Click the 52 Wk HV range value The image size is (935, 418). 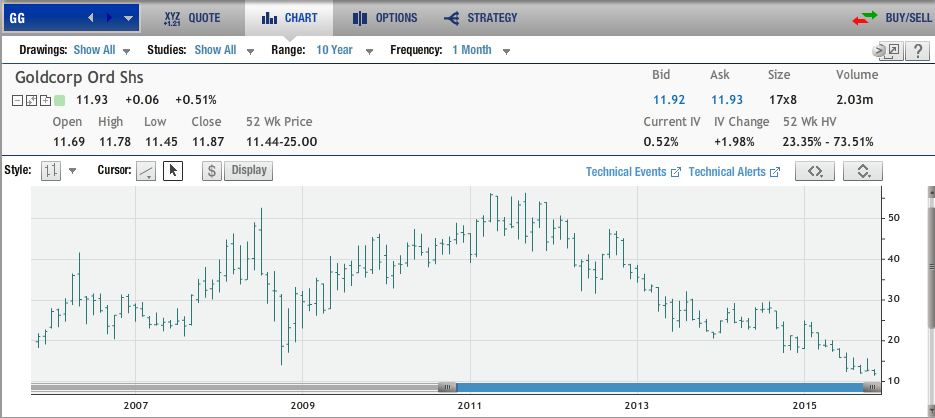(x=828, y=142)
